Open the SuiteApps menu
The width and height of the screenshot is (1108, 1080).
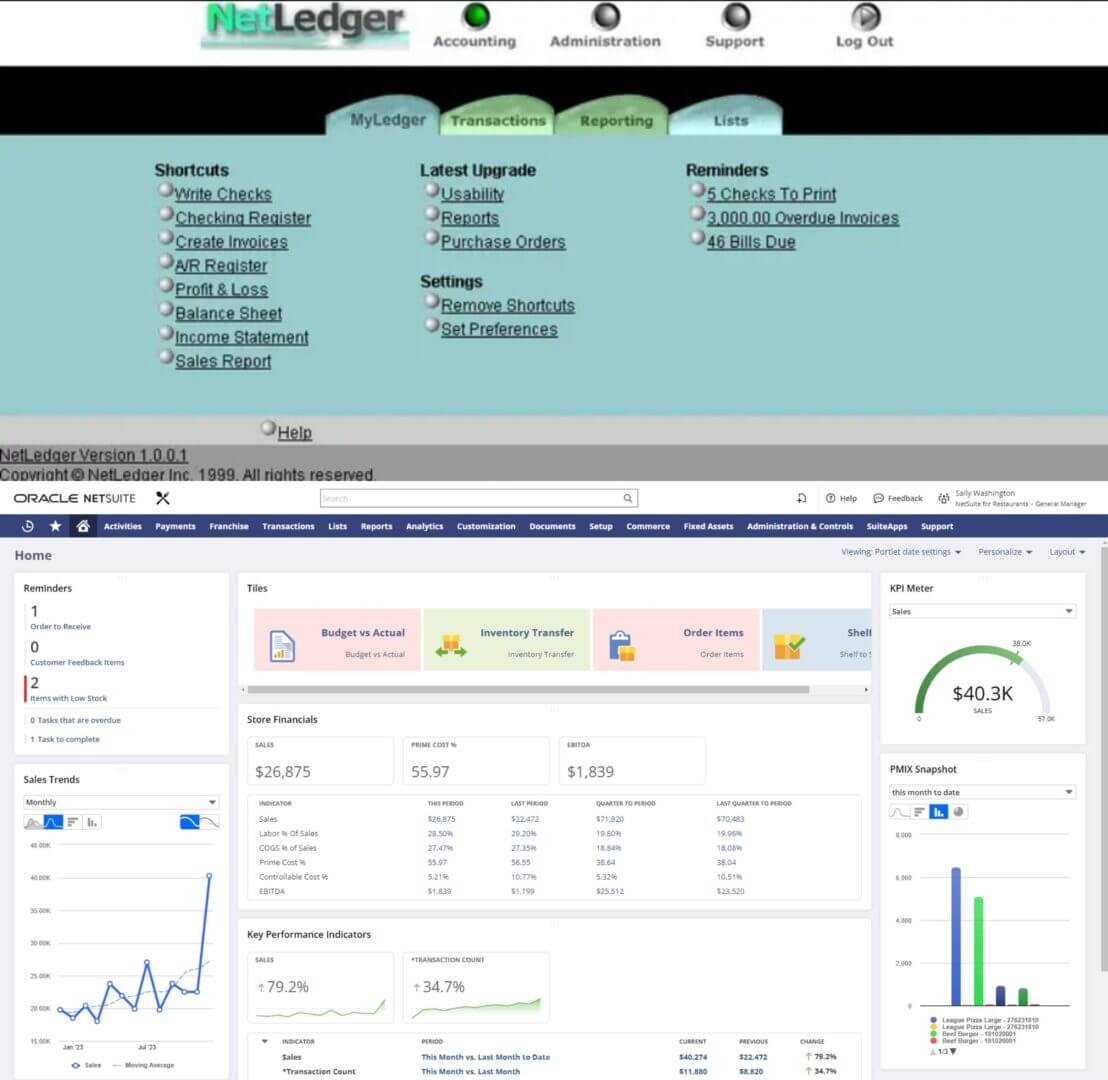pos(886,527)
